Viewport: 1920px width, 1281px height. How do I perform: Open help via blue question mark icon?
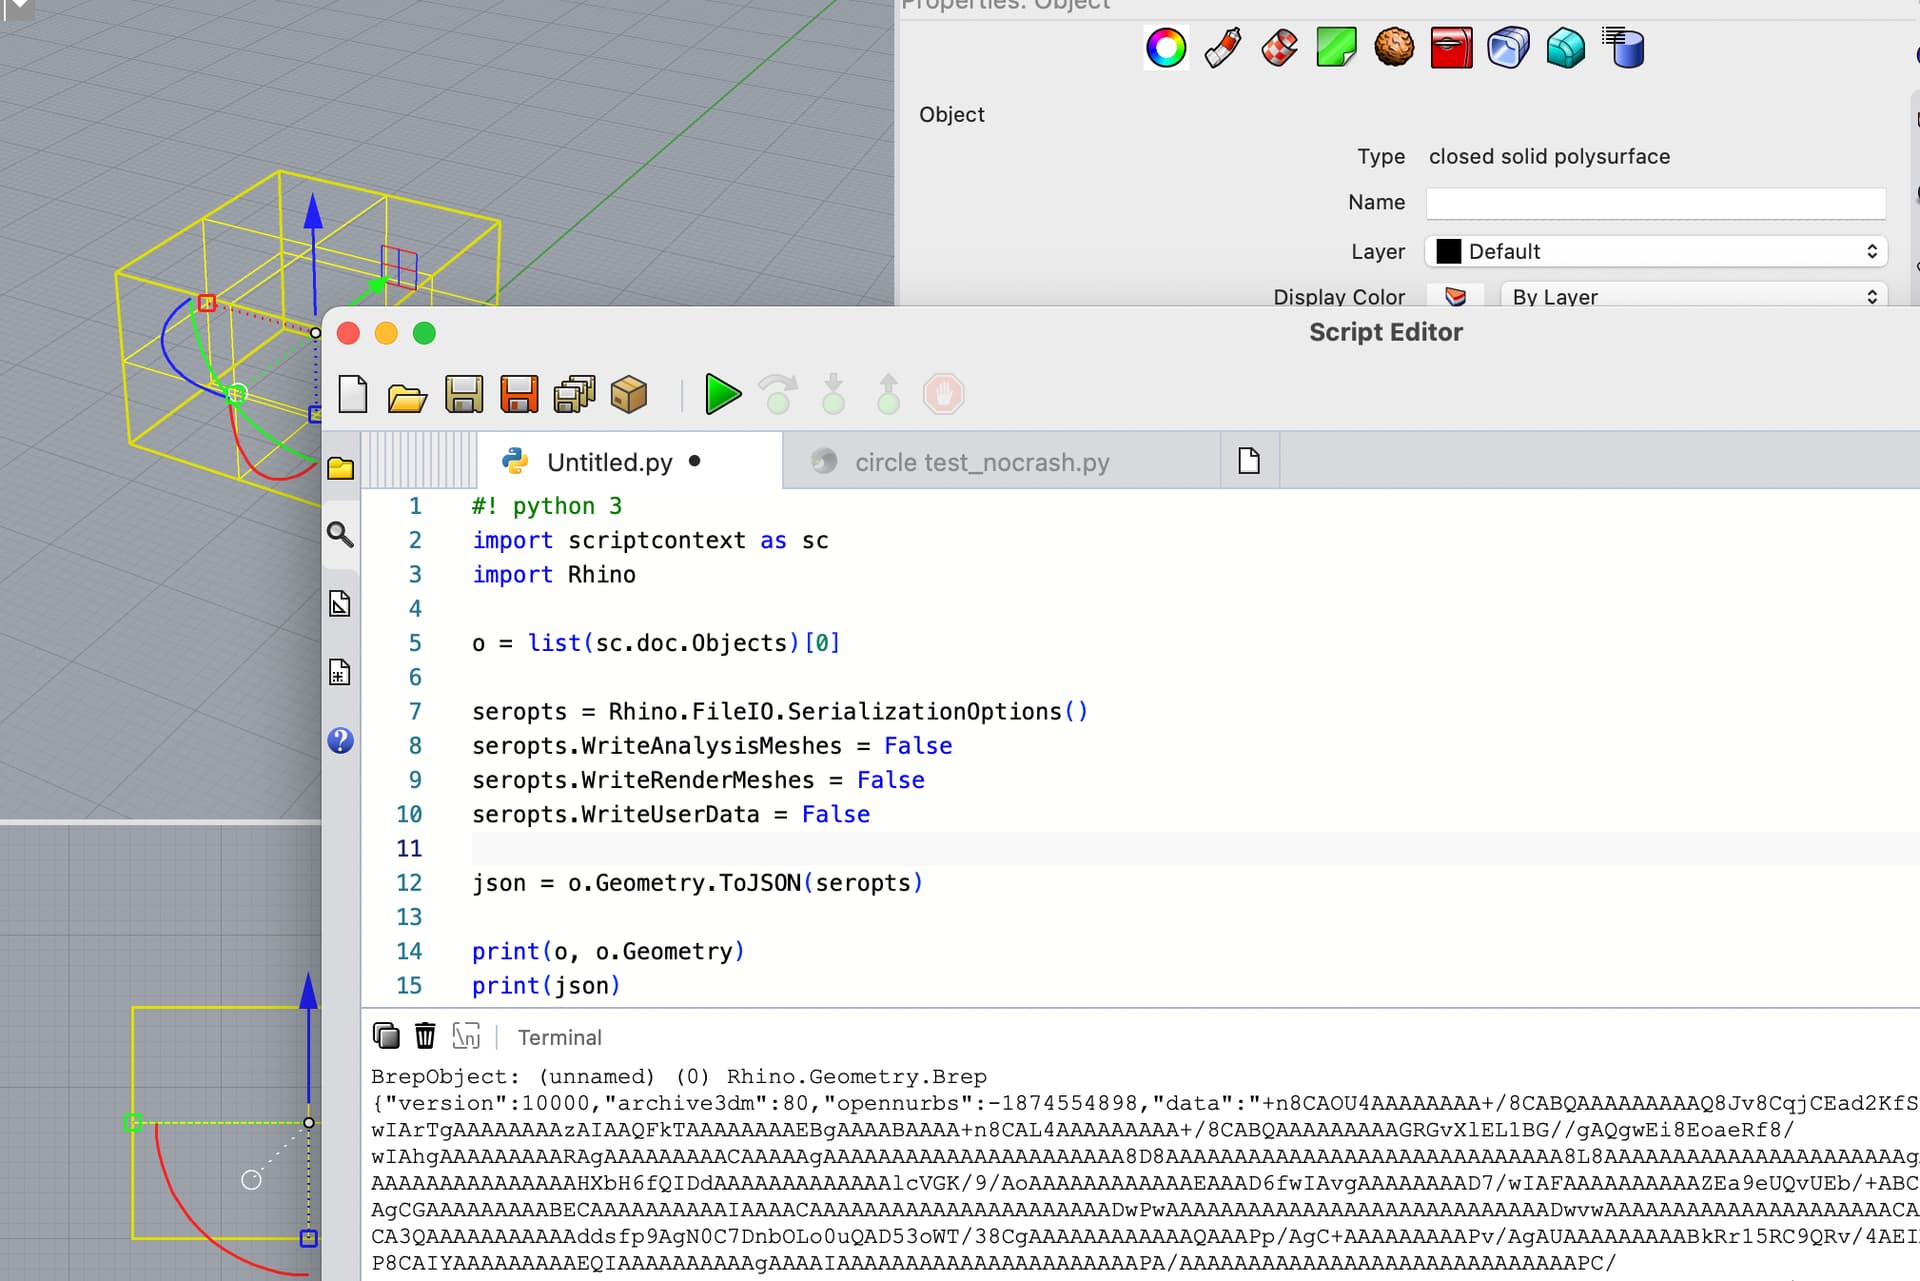(x=340, y=740)
